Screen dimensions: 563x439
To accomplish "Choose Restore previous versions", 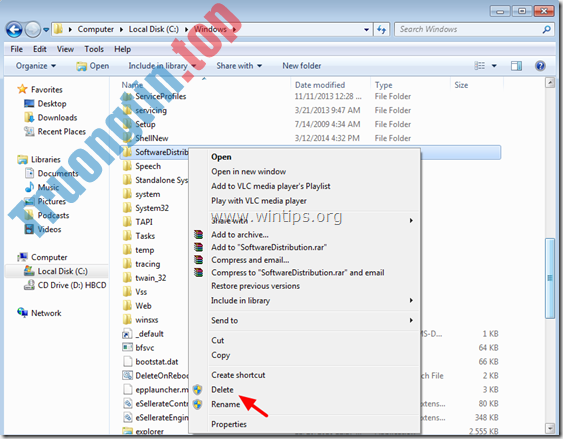I will coord(255,286).
